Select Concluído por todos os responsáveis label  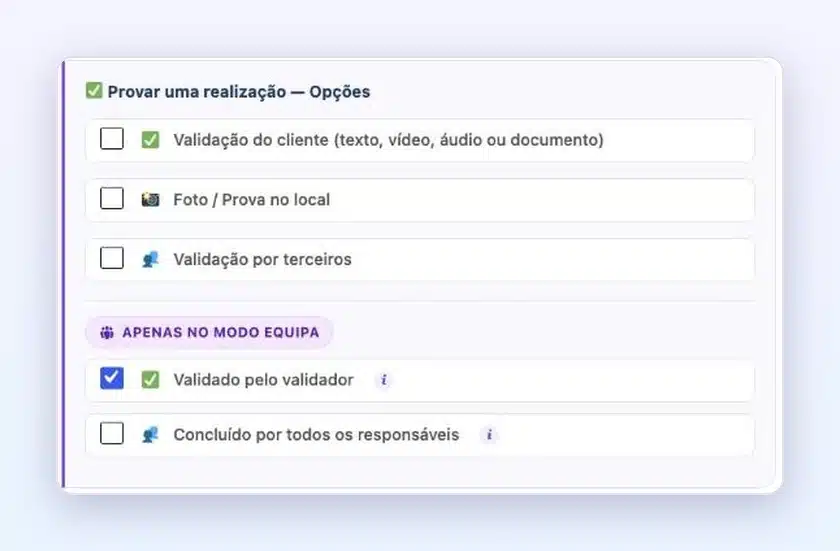tap(316, 434)
